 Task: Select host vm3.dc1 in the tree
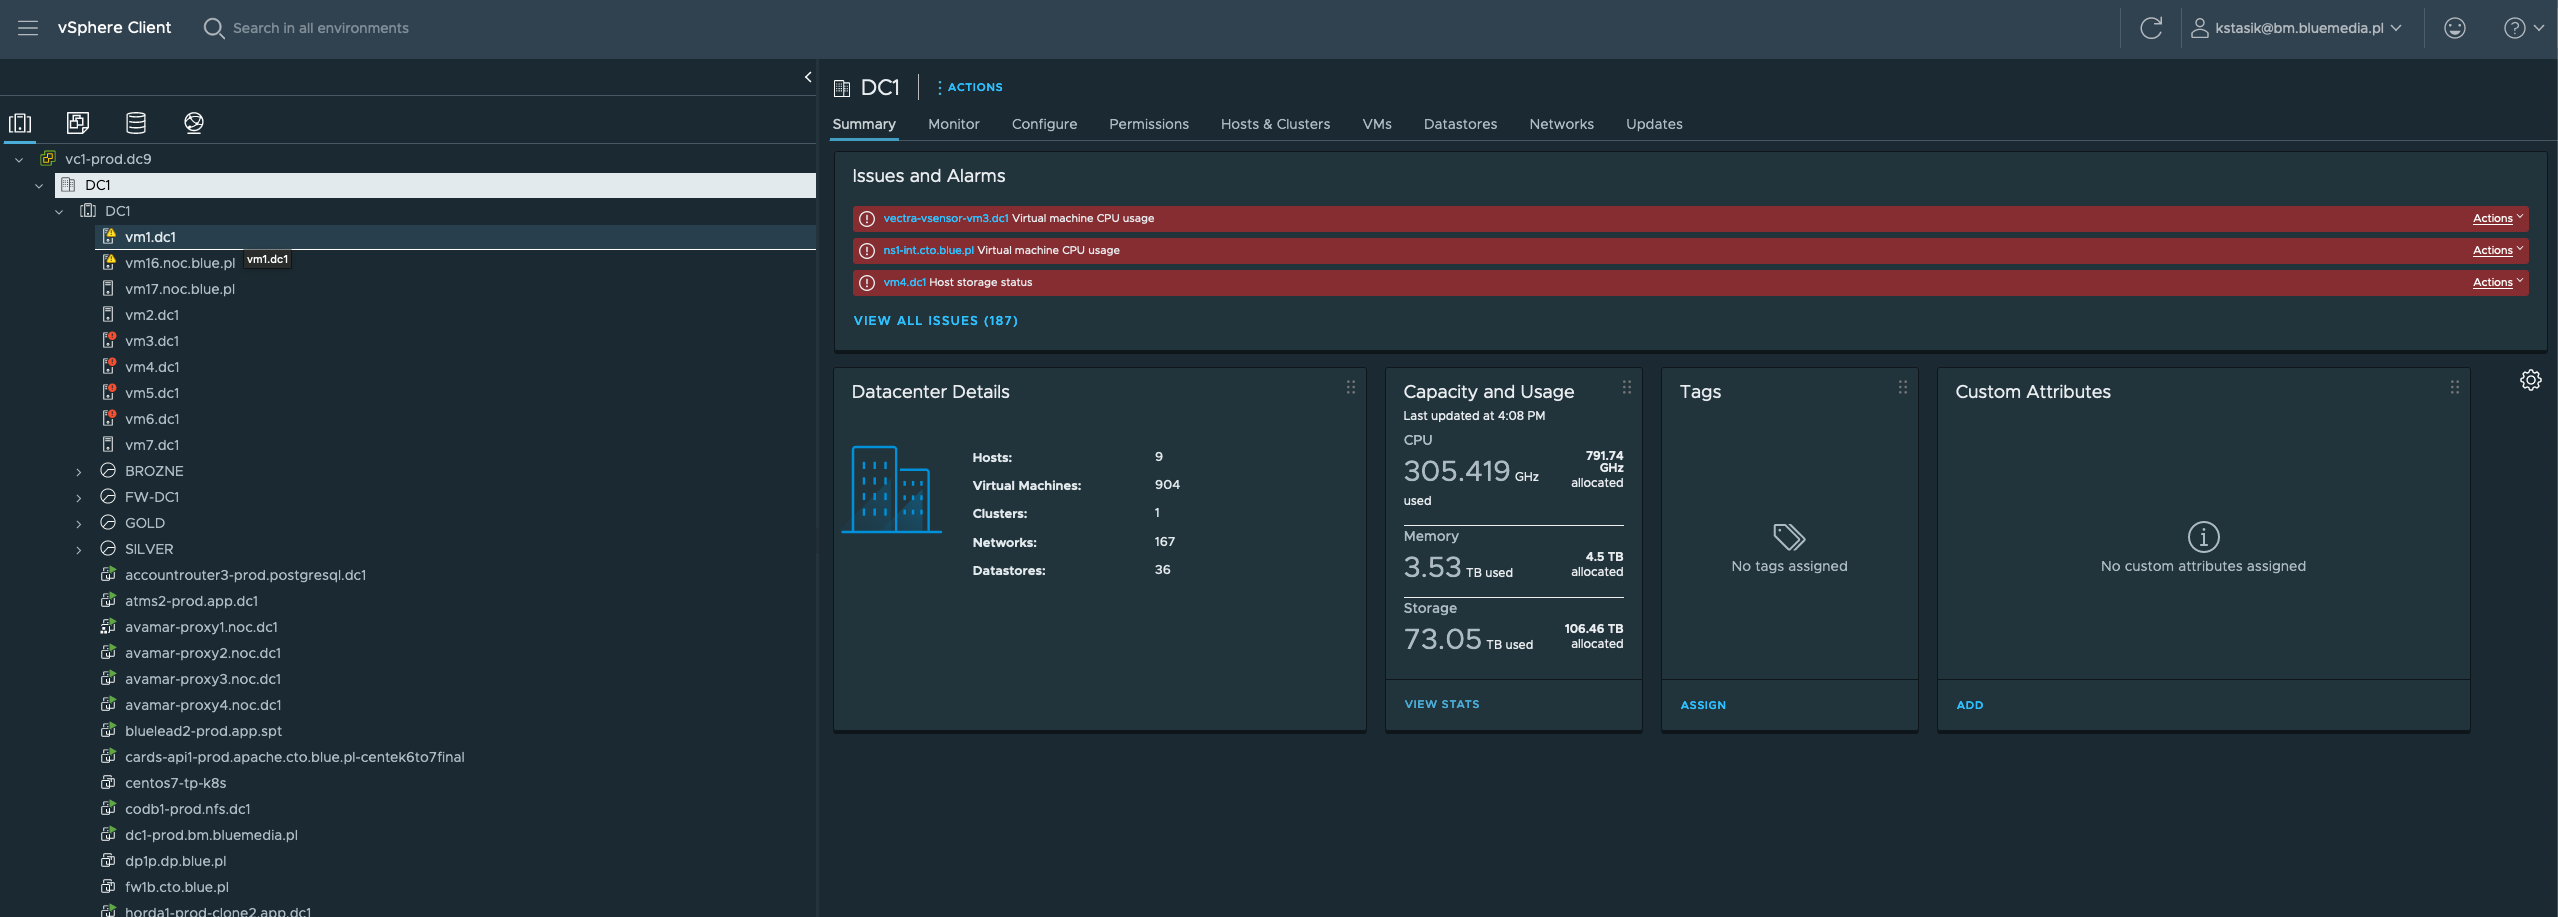tap(152, 341)
